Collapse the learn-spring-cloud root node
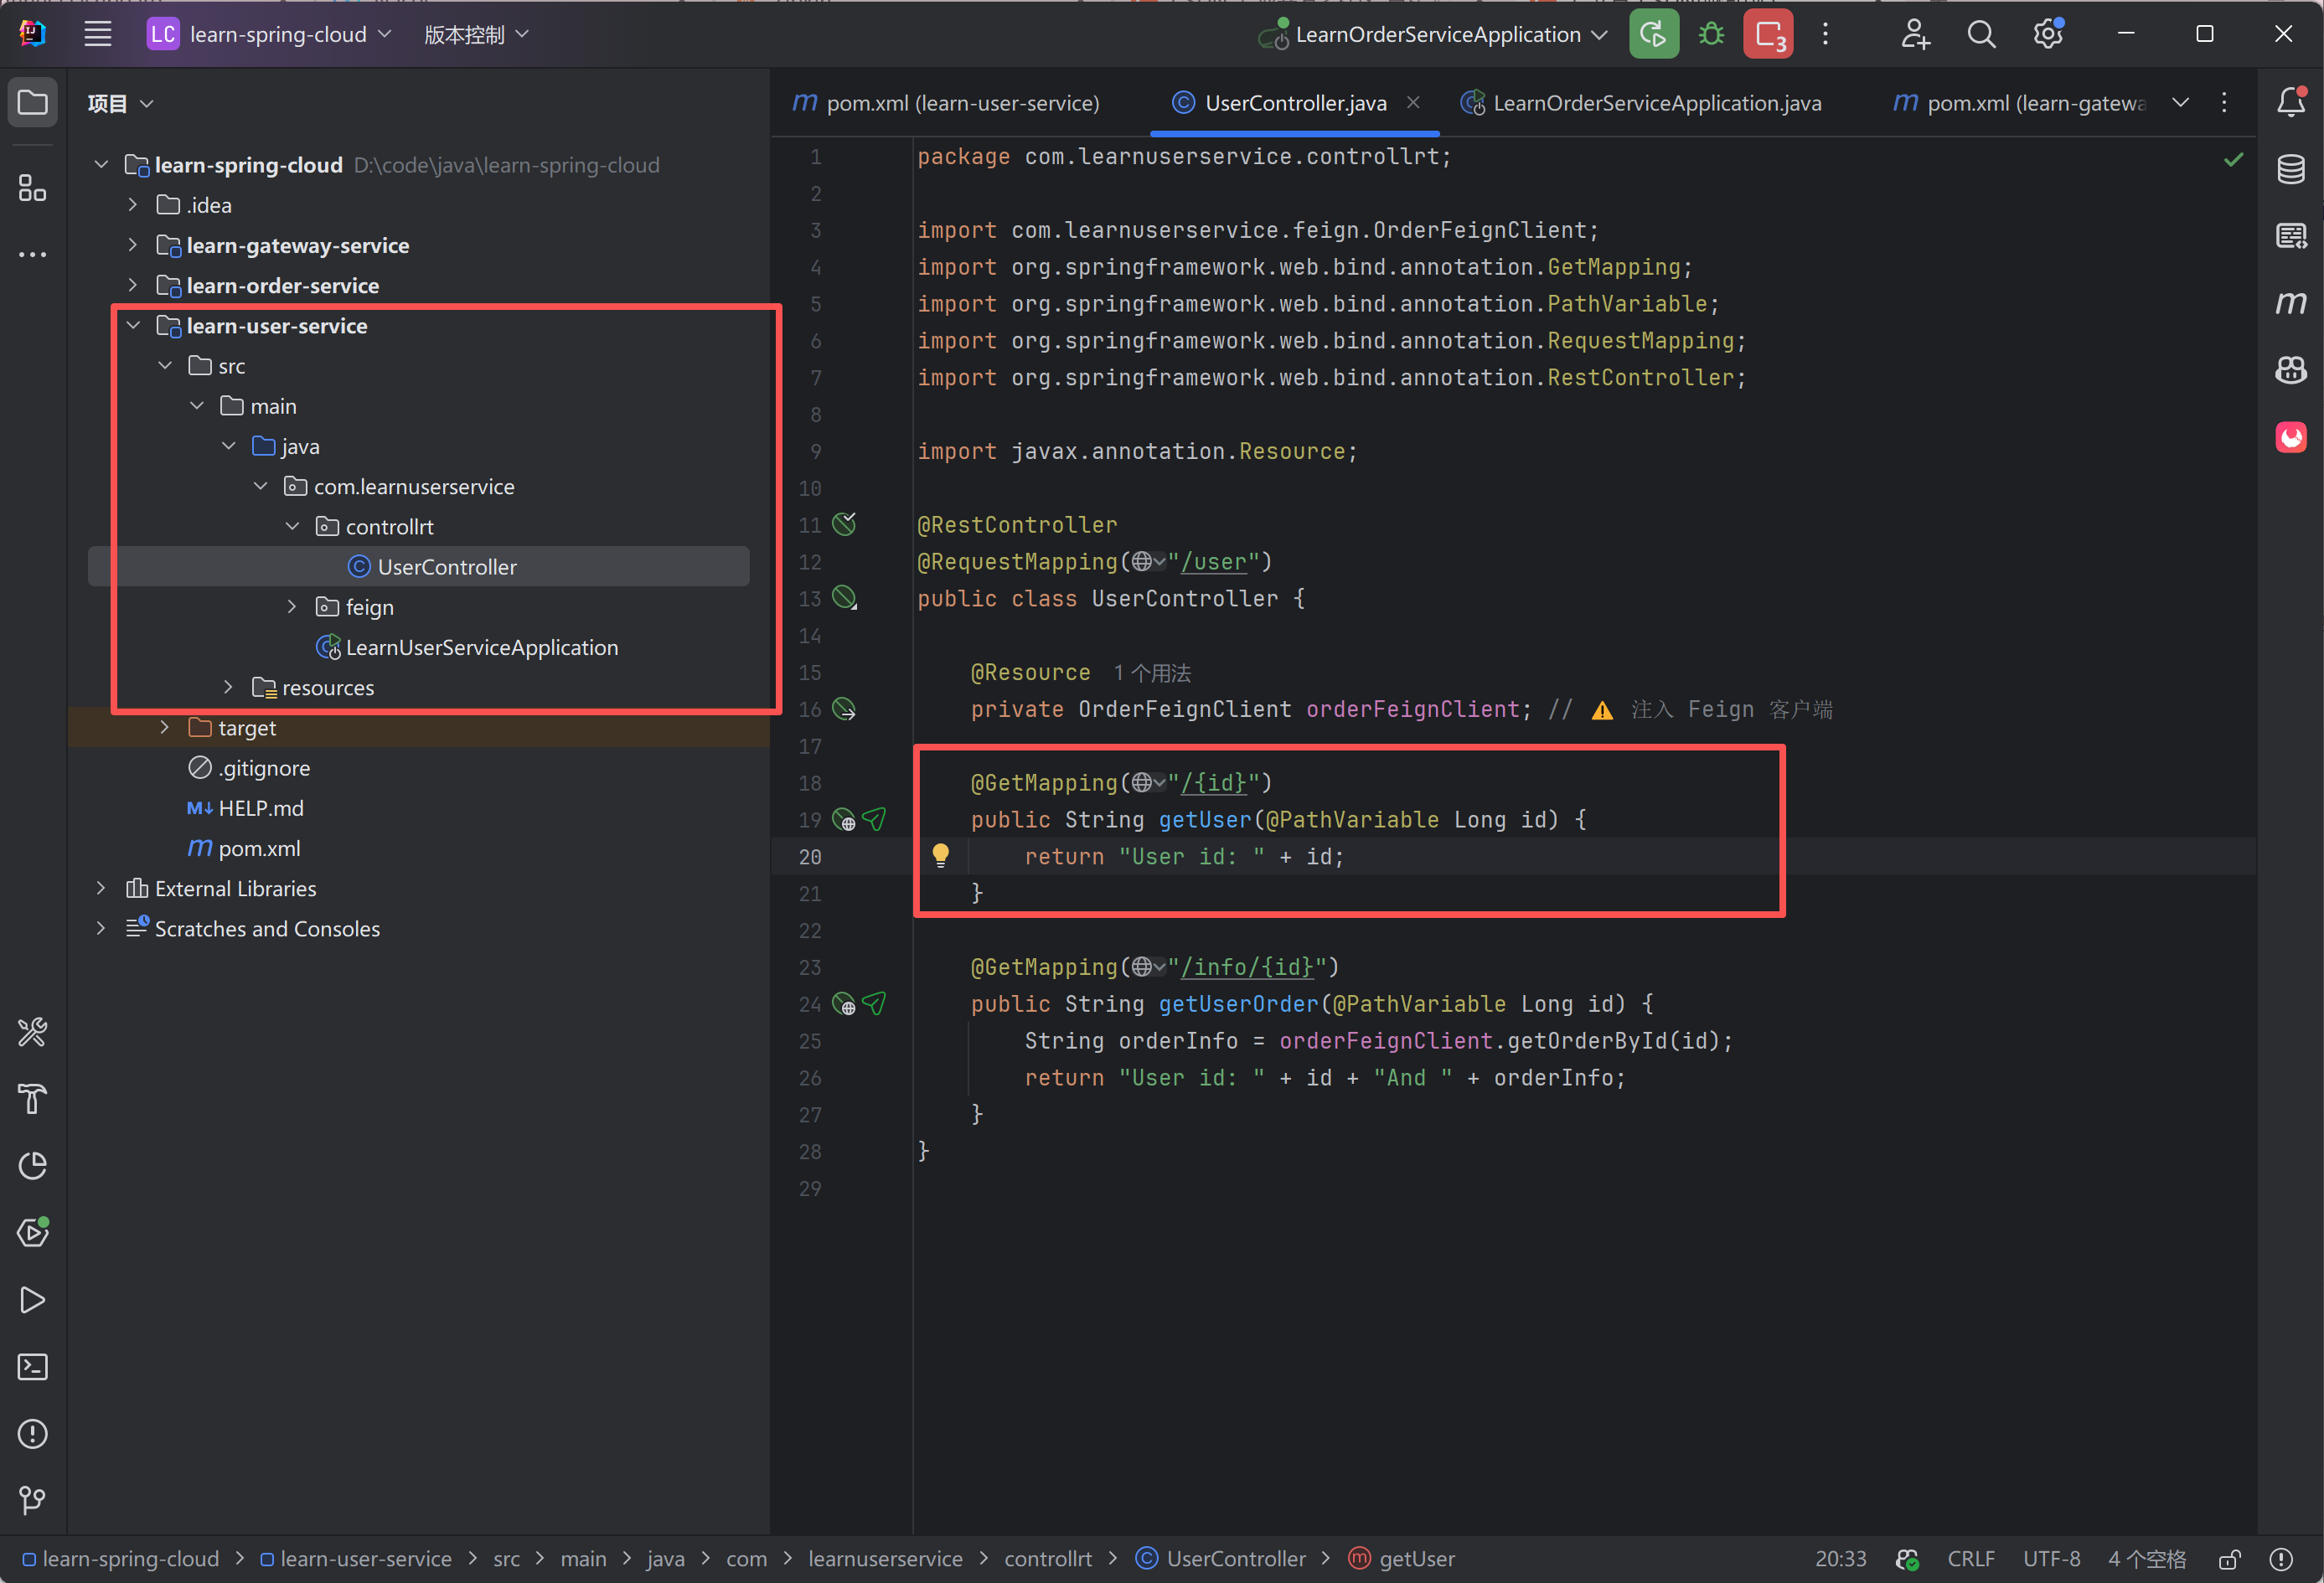Image resolution: width=2324 pixels, height=1583 pixels. tap(101, 164)
